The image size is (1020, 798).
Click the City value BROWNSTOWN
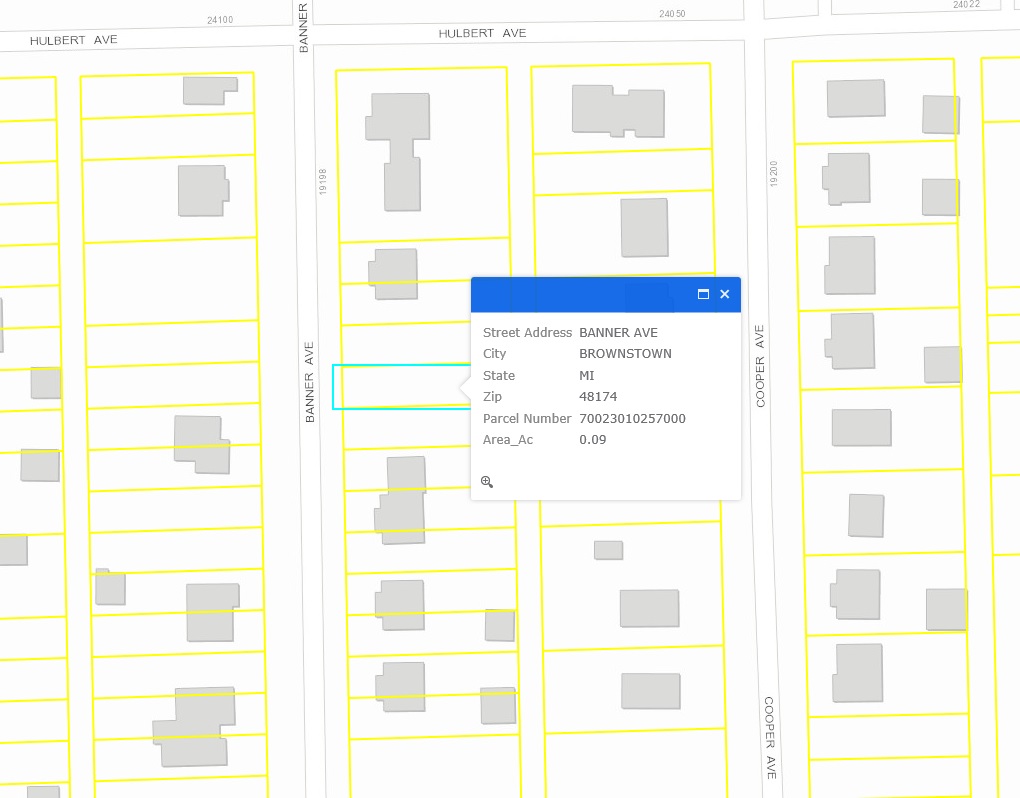(625, 354)
